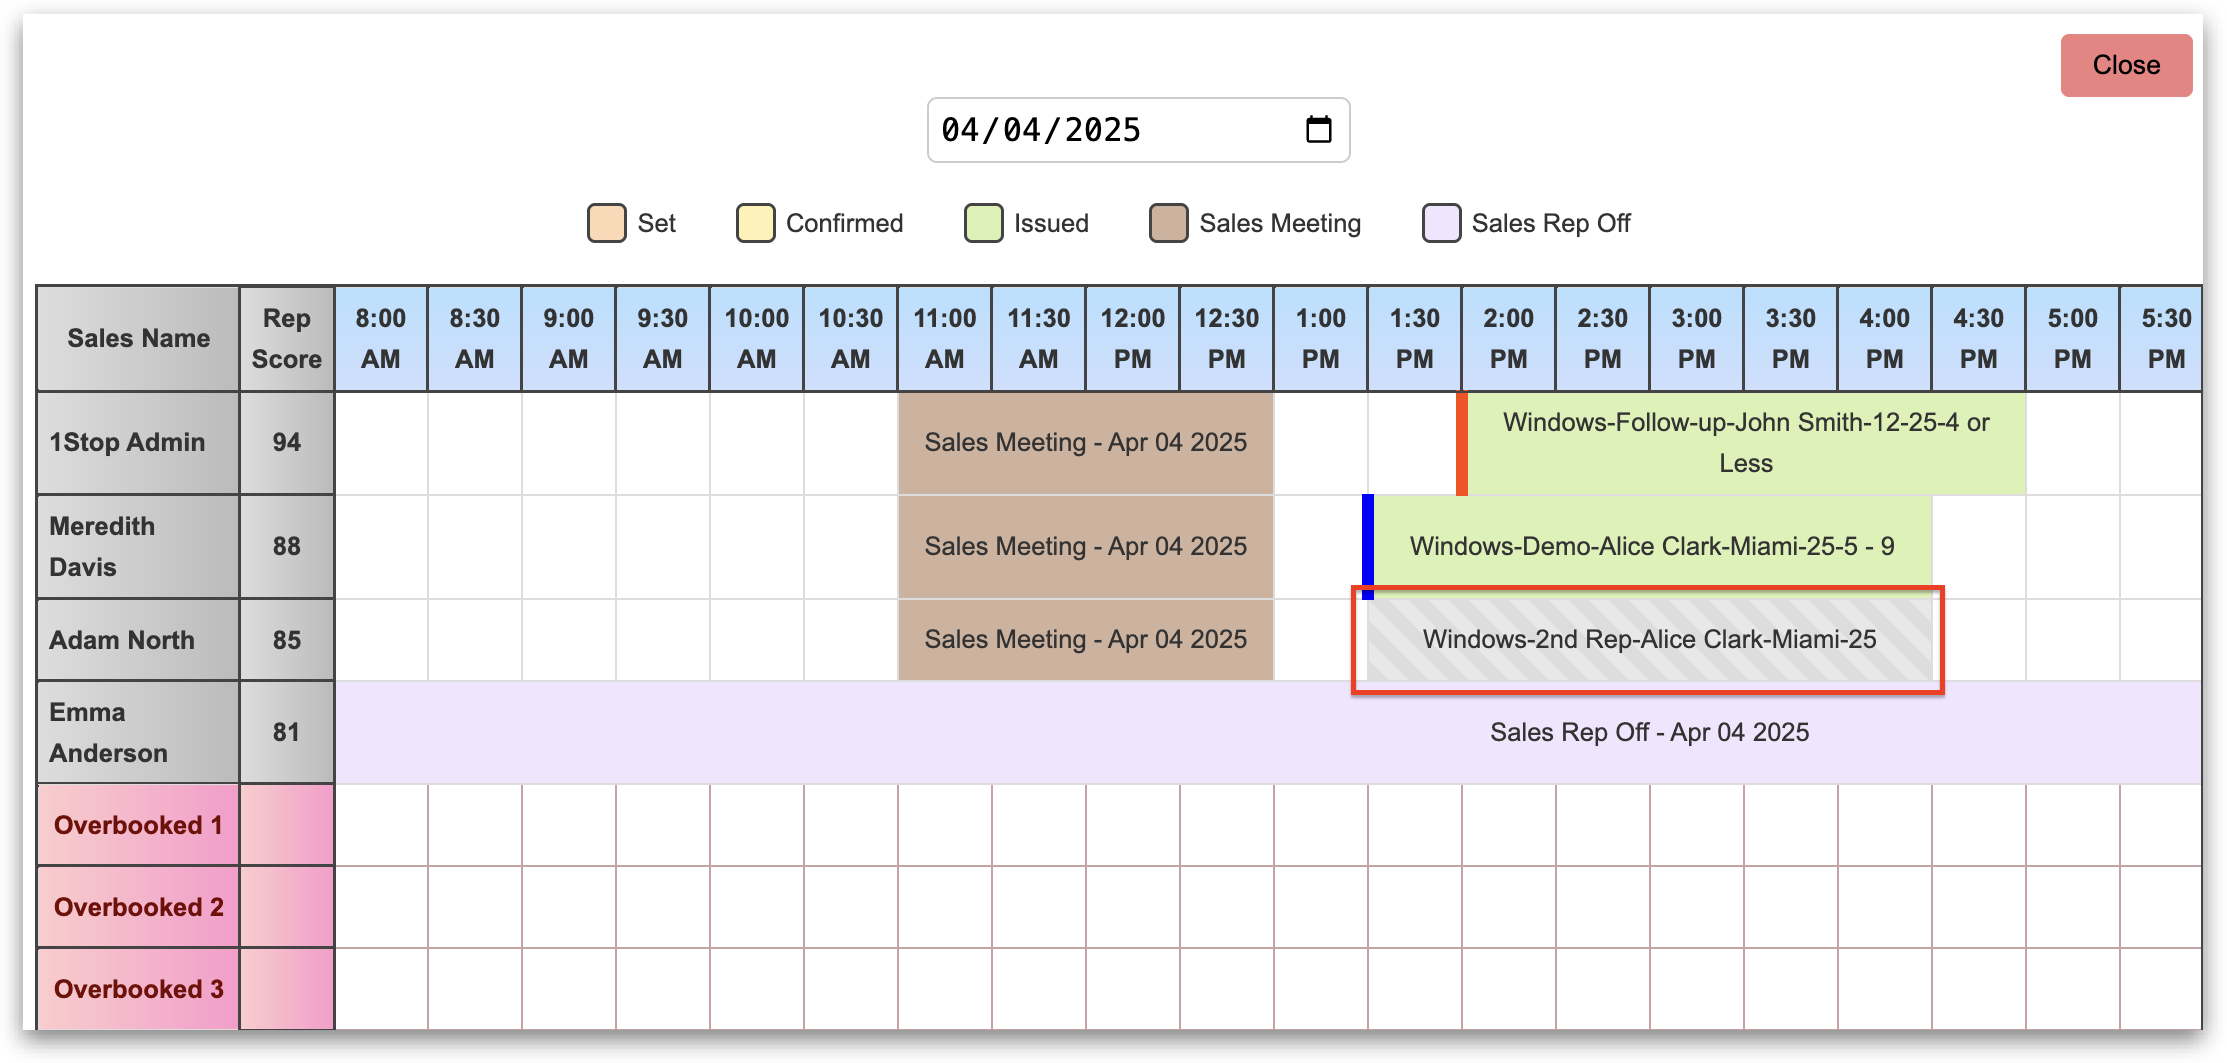Image resolution: width=2227 pixels, height=1063 pixels.
Task: Click 1Stop Admin's Sales Meeting block
Action: click(1085, 443)
